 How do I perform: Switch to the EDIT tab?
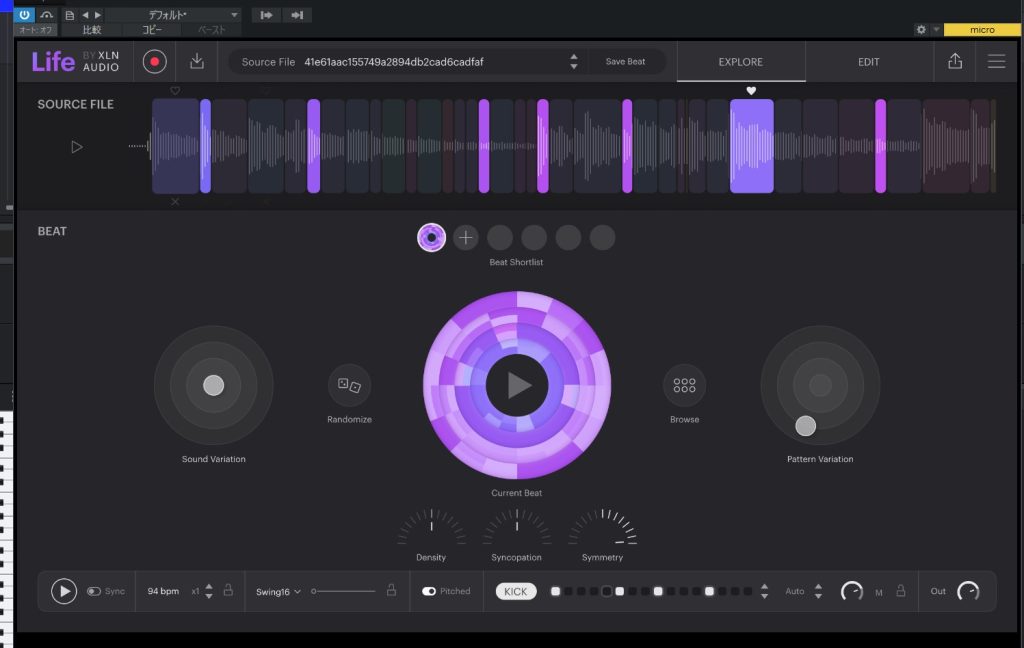click(868, 62)
